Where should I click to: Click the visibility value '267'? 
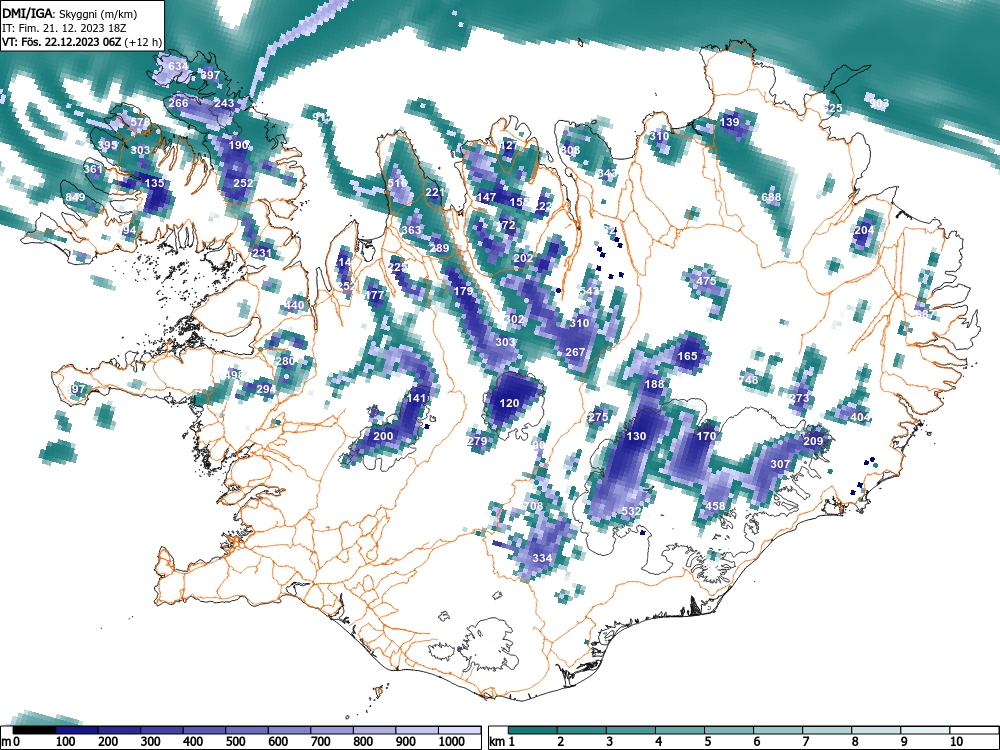click(x=575, y=352)
